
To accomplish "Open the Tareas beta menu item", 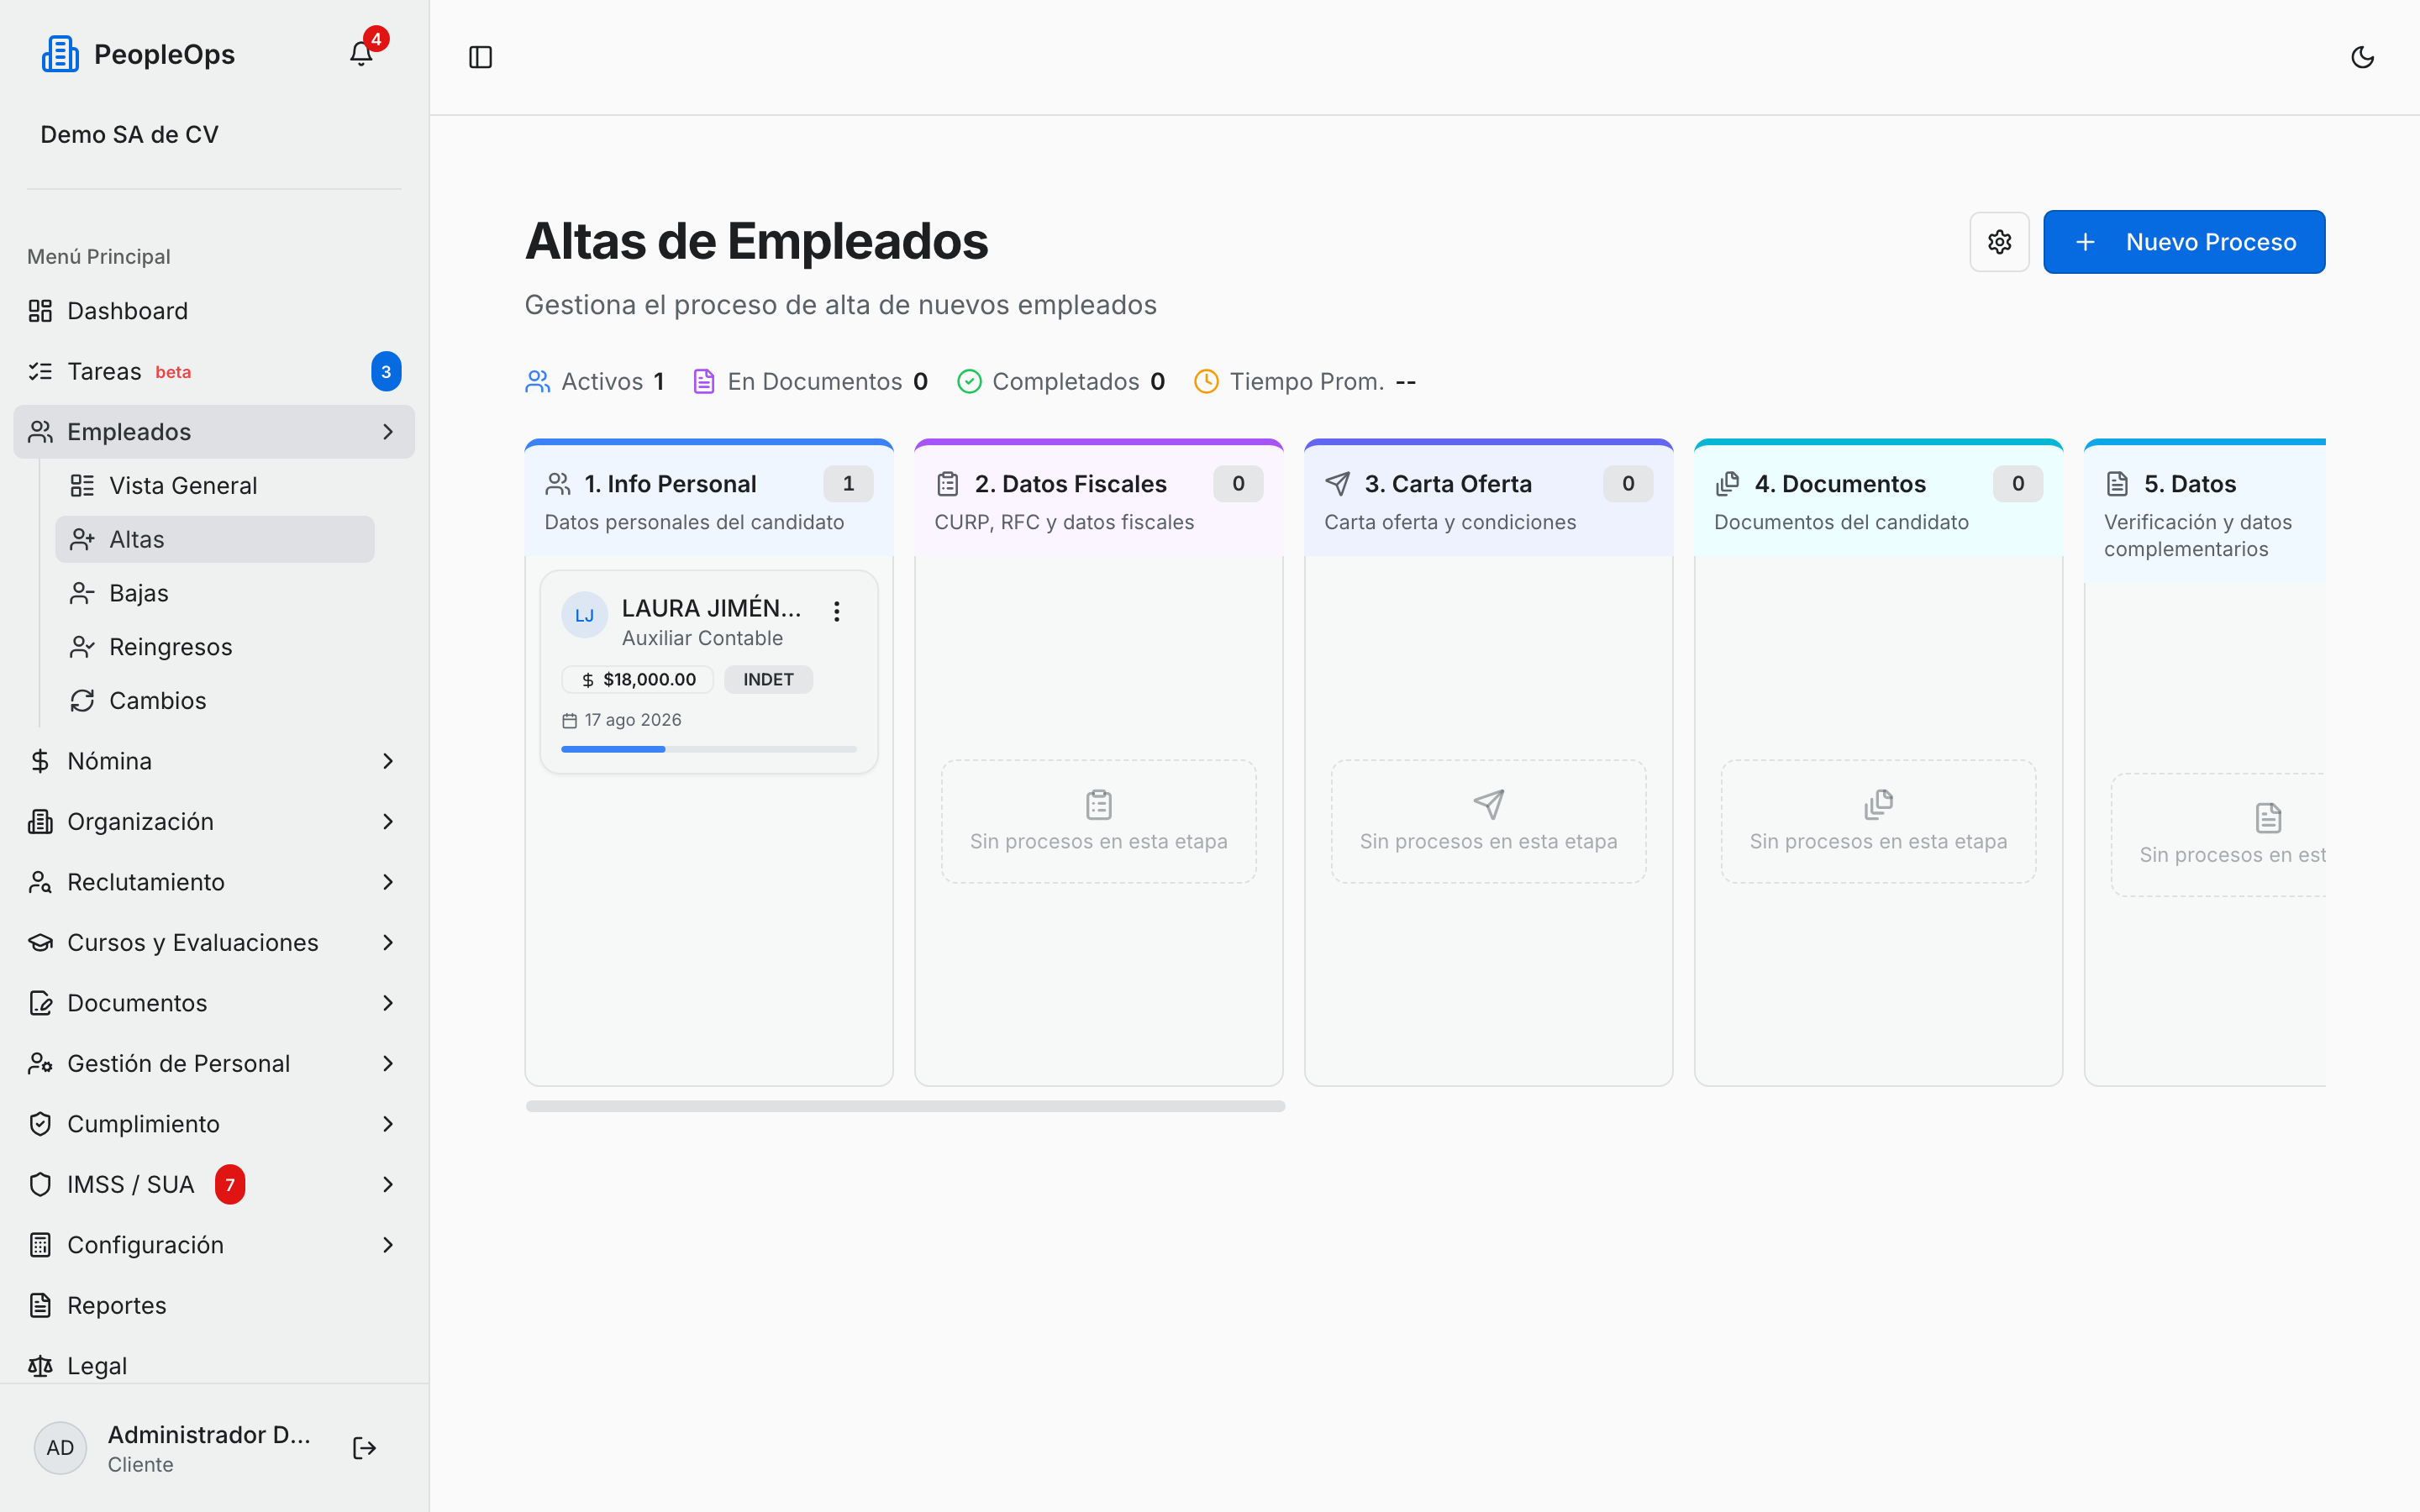I will point(214,372).
